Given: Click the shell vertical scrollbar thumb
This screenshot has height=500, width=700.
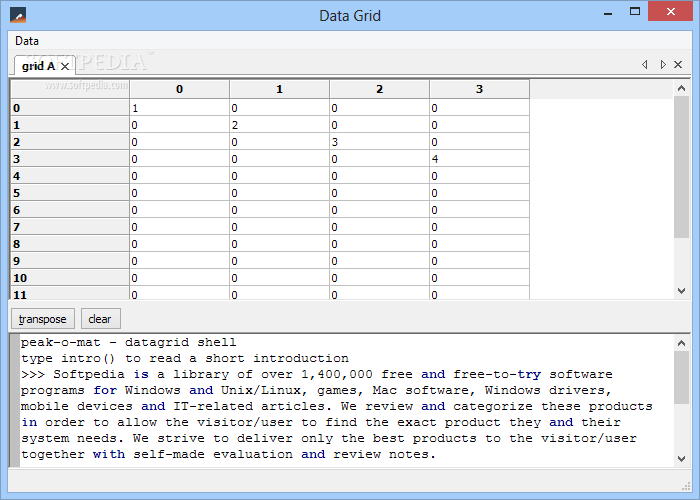Looking at the screenshot, I should point(681,377).
